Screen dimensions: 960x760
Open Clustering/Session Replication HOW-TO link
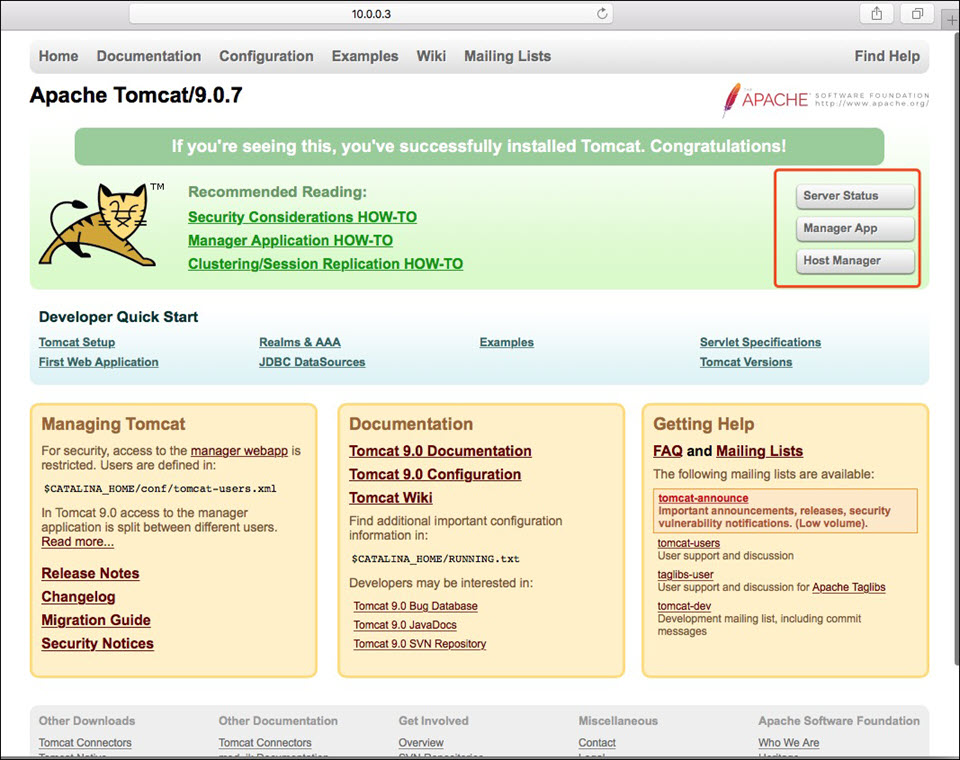tap(326, 264)
